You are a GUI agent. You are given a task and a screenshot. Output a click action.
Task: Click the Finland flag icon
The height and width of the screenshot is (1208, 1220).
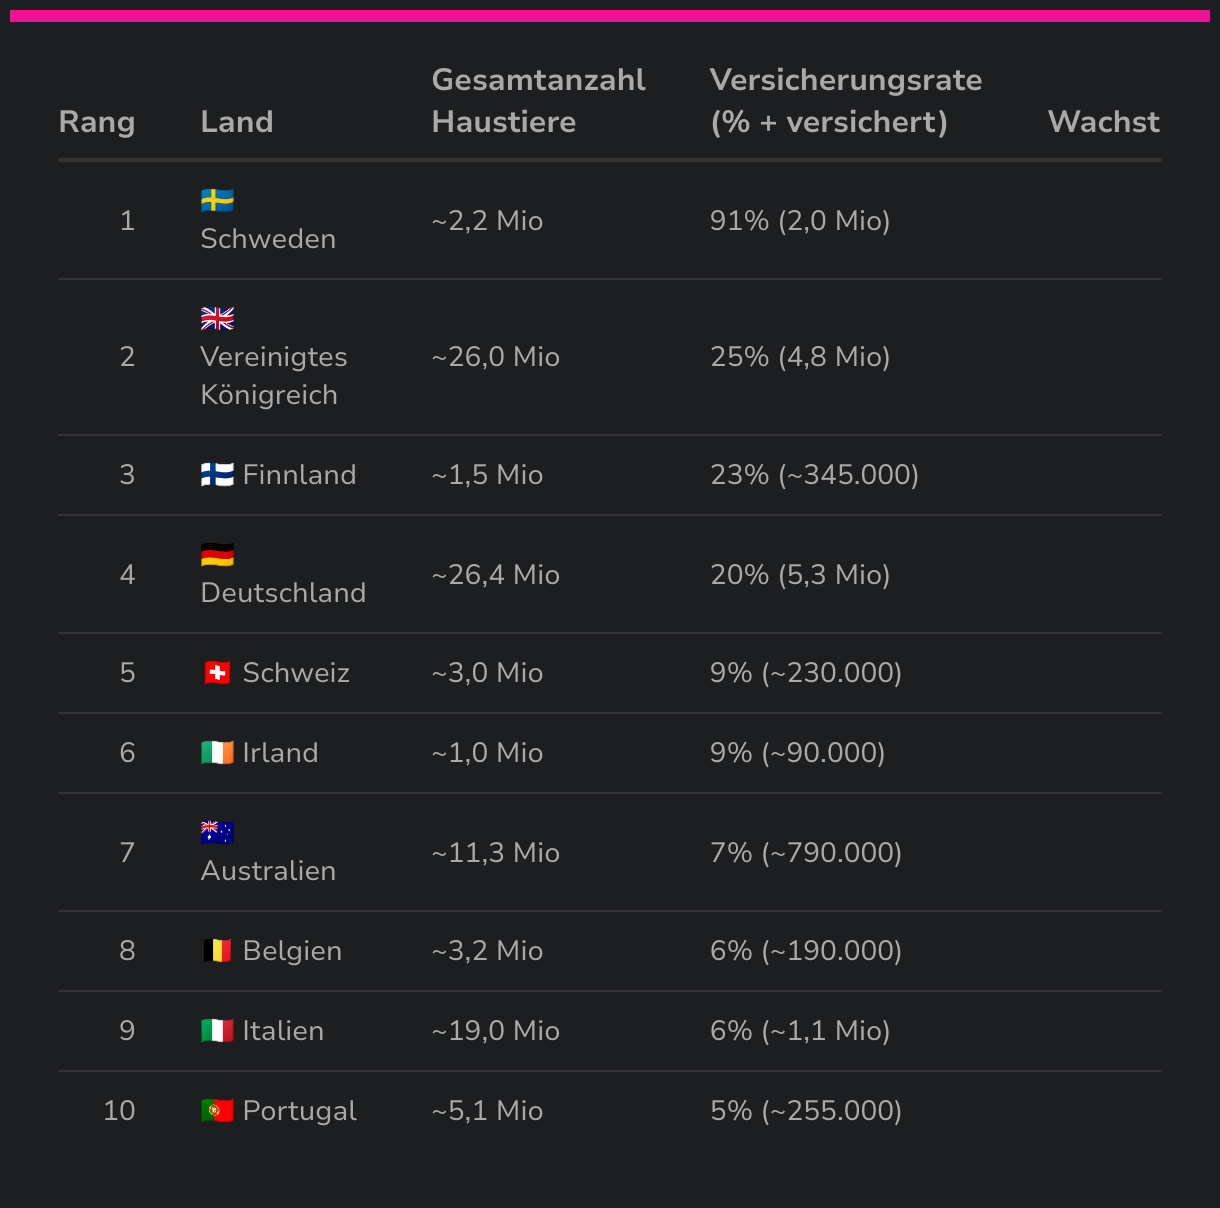tap(217, 475)
